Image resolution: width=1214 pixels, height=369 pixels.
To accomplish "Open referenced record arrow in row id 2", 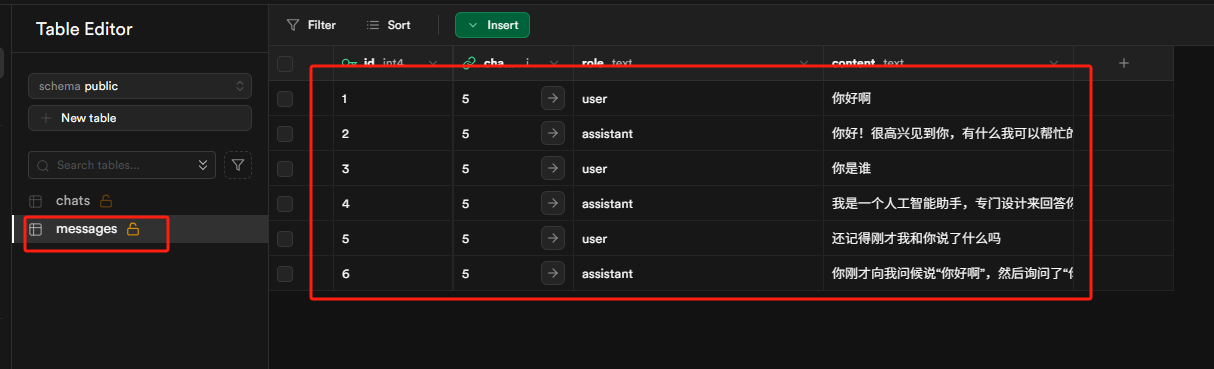I will tap(553, 134).
